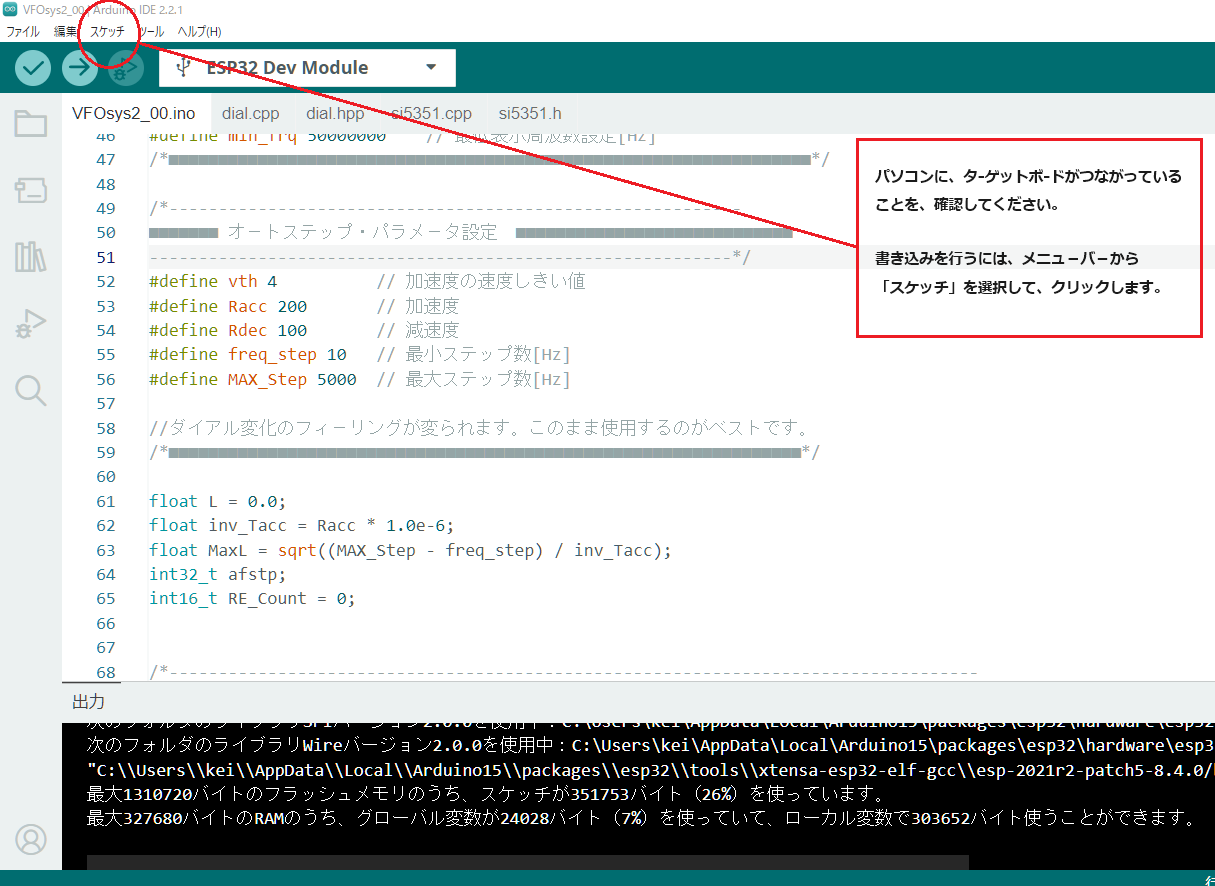Open the Library Manager books icon
The height and width of the screenshot is (886, 1215).
coord(31,257)
